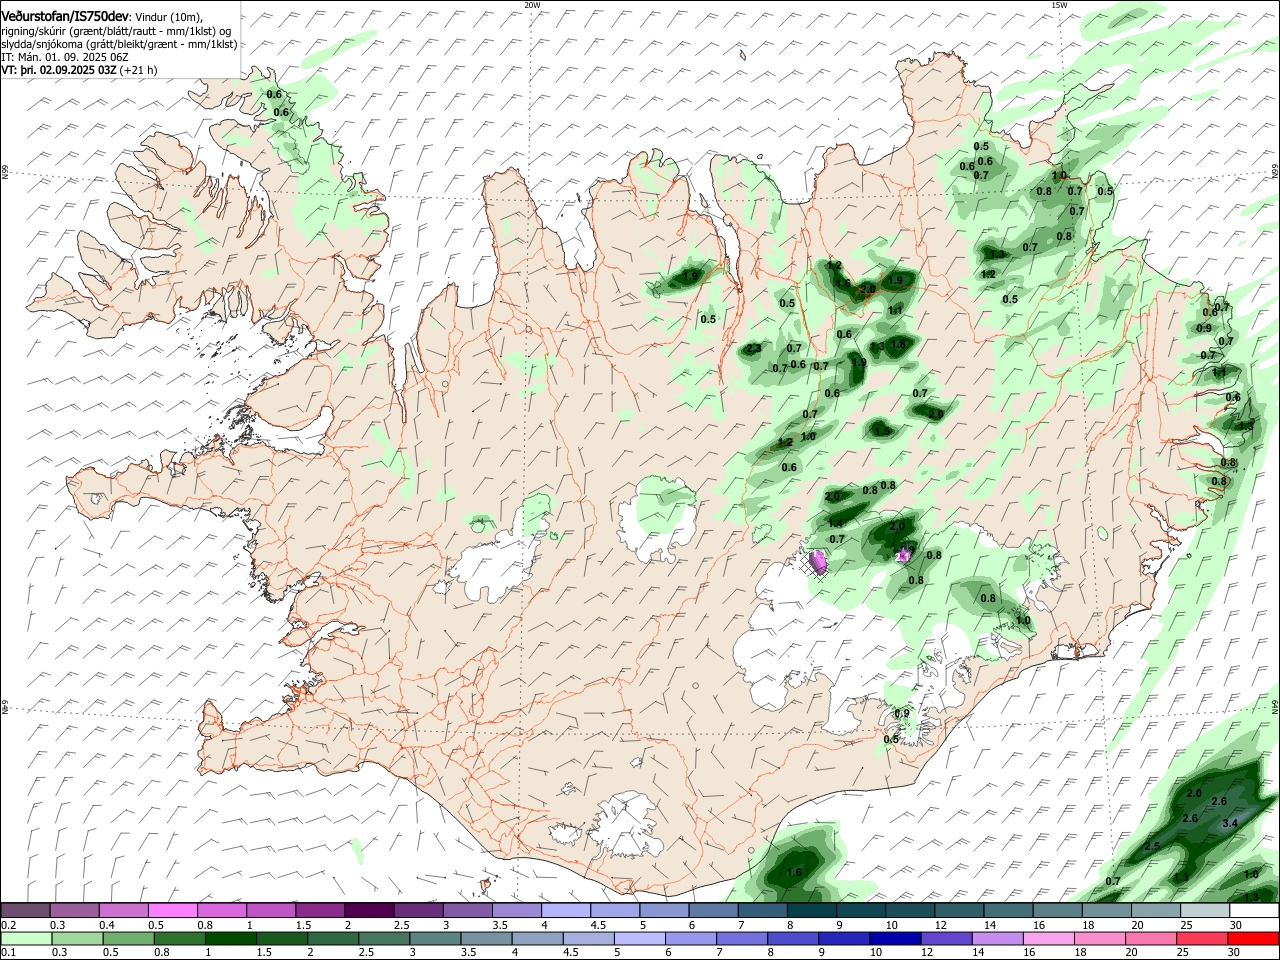Click the pale green 0.1 swatch in lower legend
1280x960 pixels.
[x=26, y=939]
